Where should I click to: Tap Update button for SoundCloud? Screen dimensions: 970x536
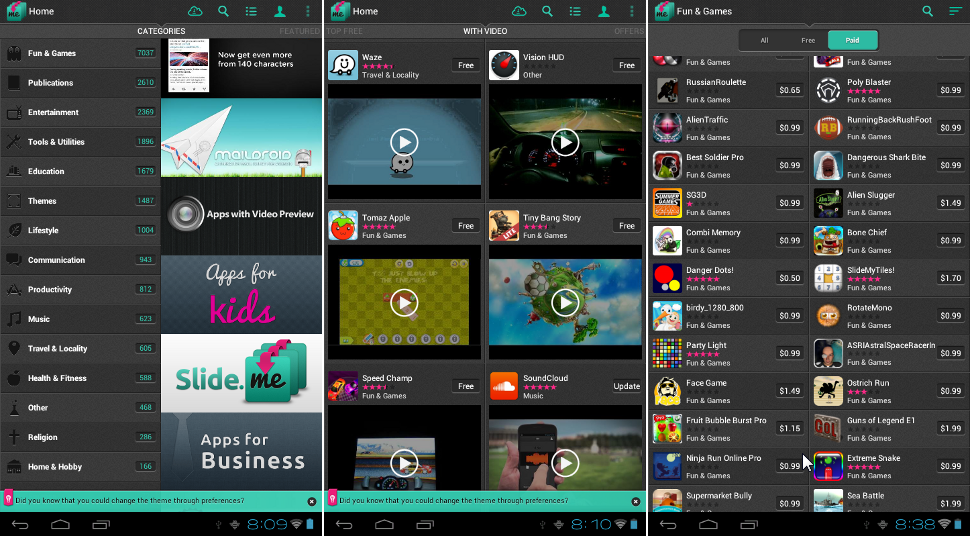pyautogui.click(x=627, y=386)
